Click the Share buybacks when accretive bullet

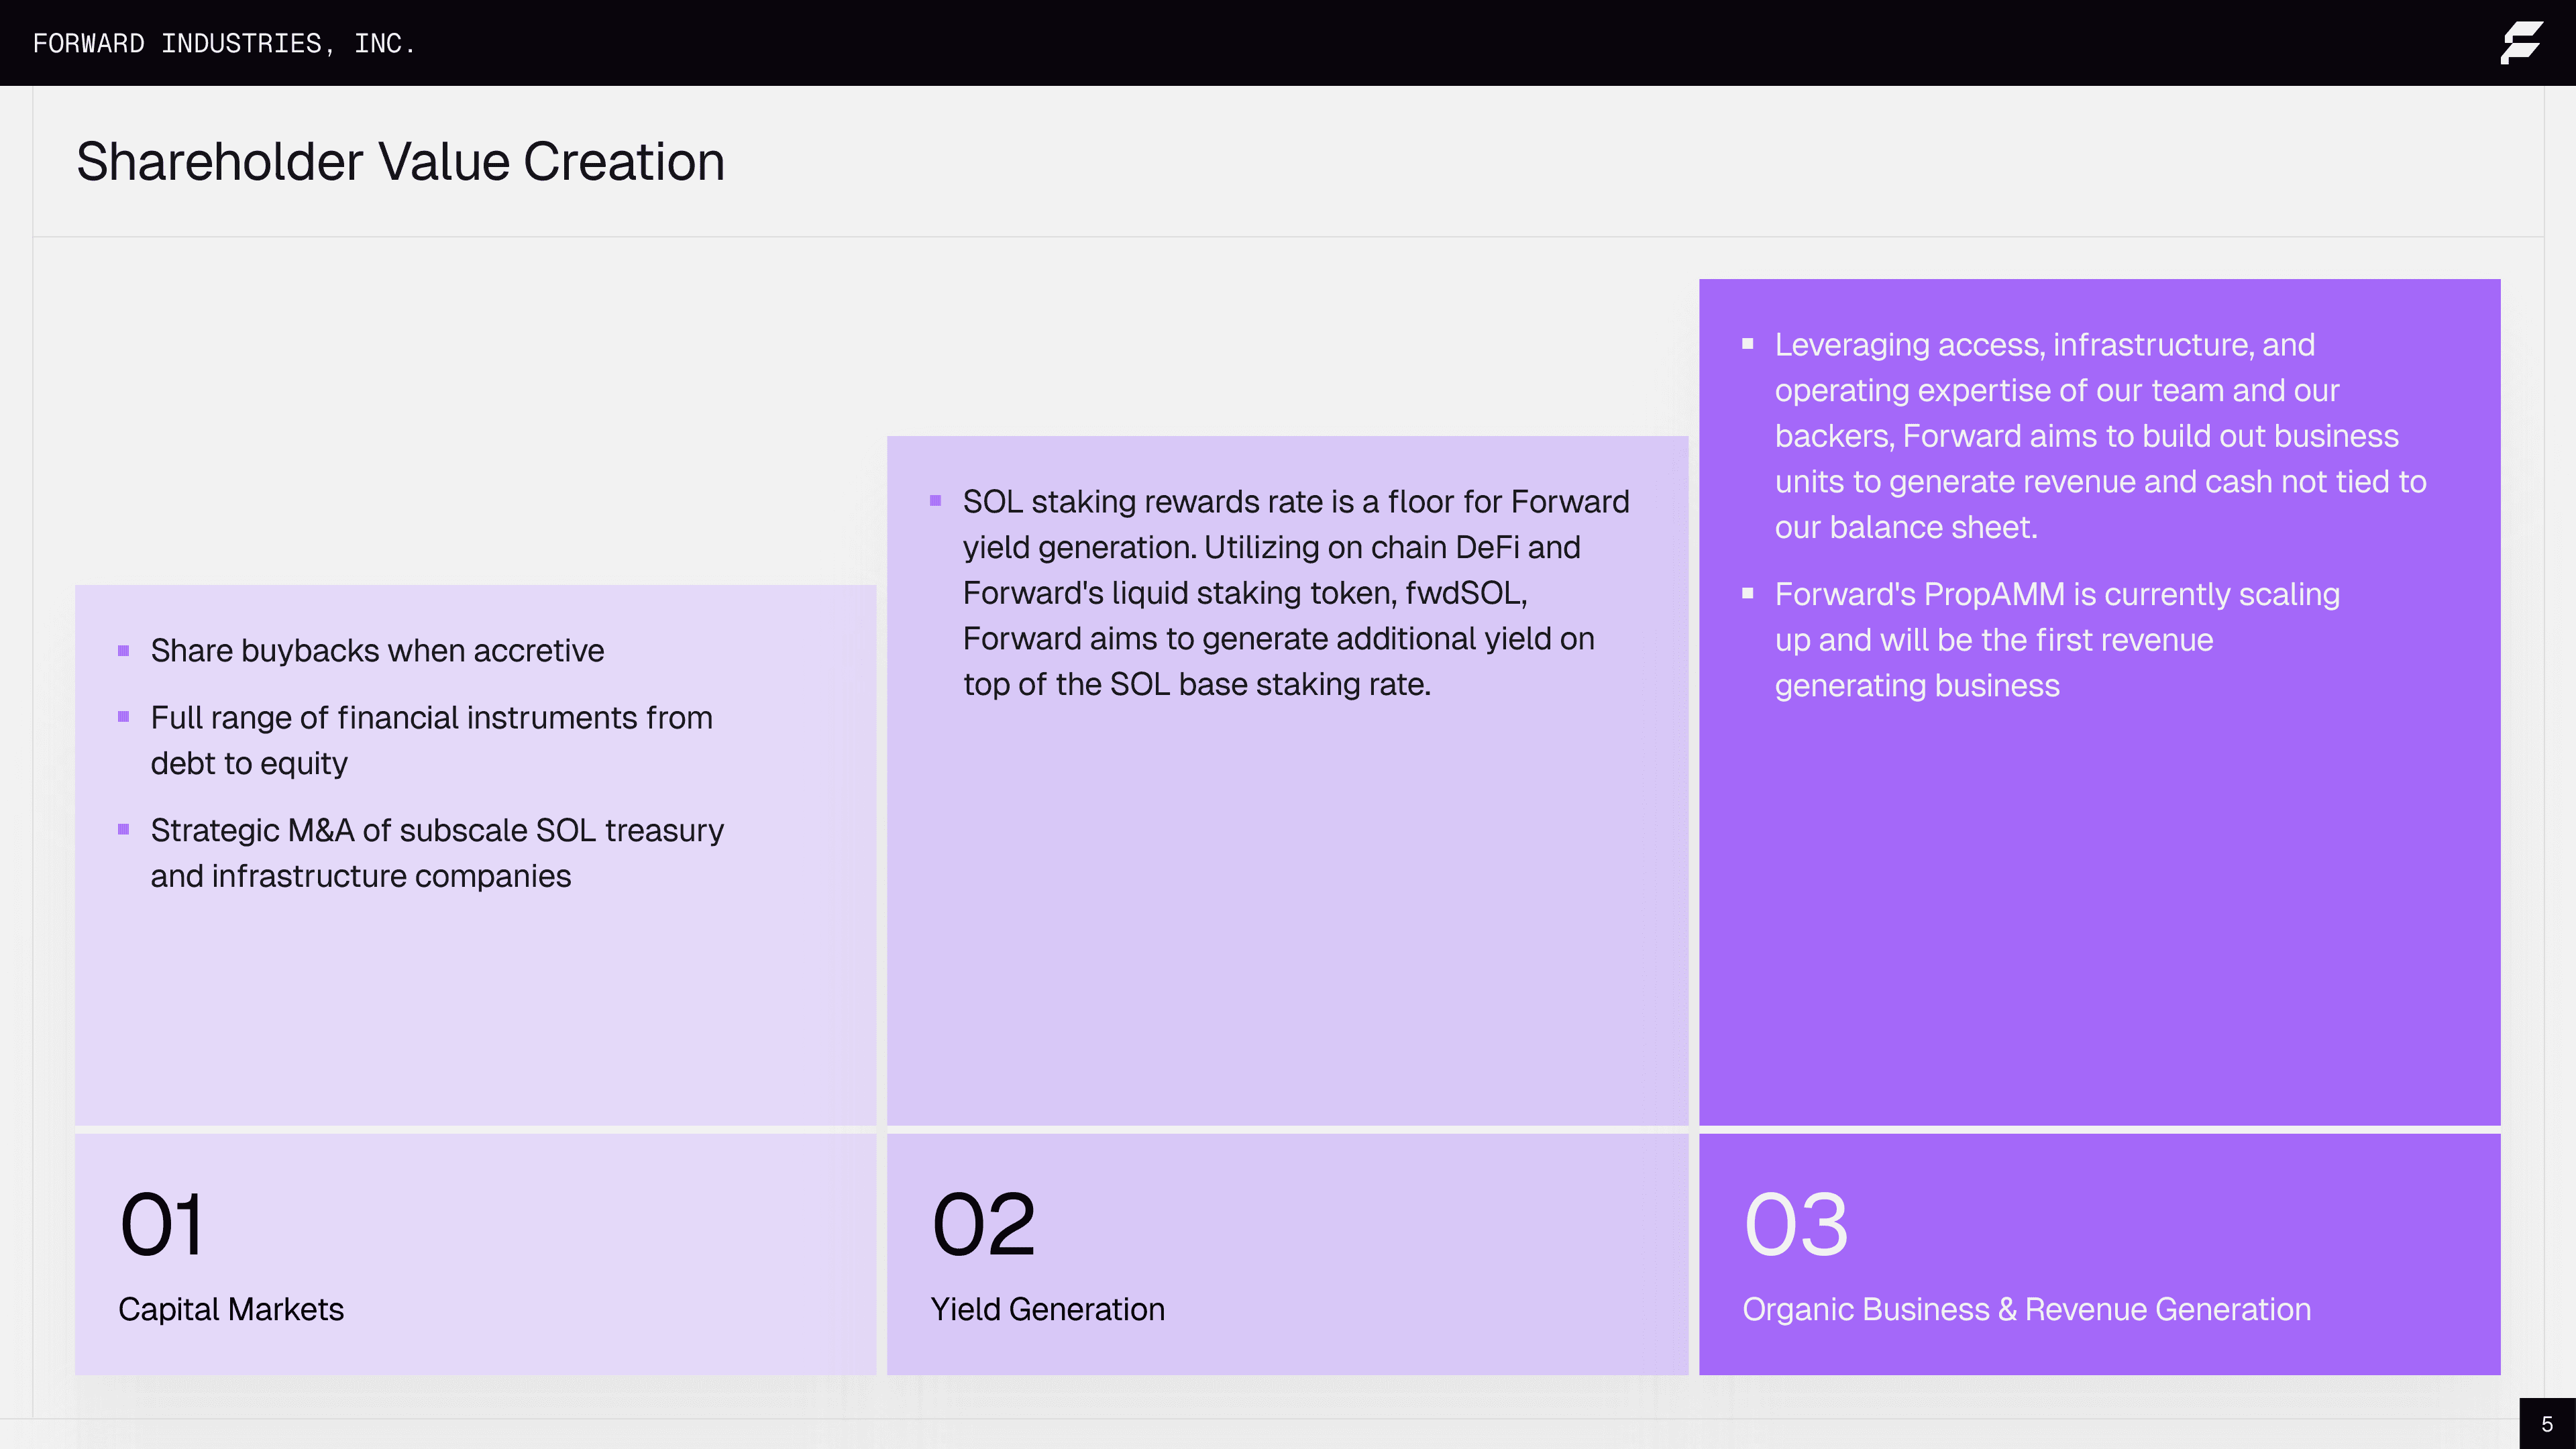point(377,651)
